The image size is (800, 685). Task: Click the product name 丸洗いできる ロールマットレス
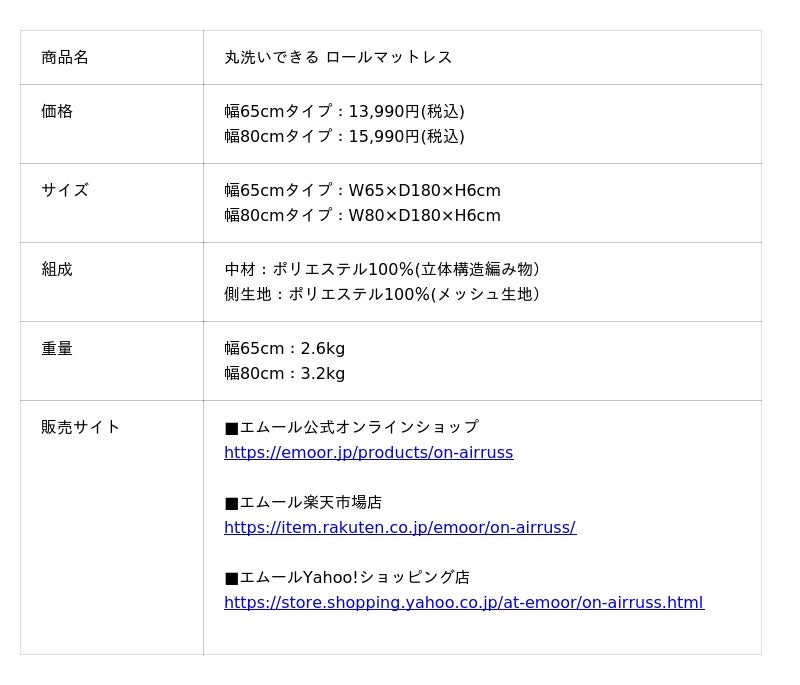pos(338,58)
